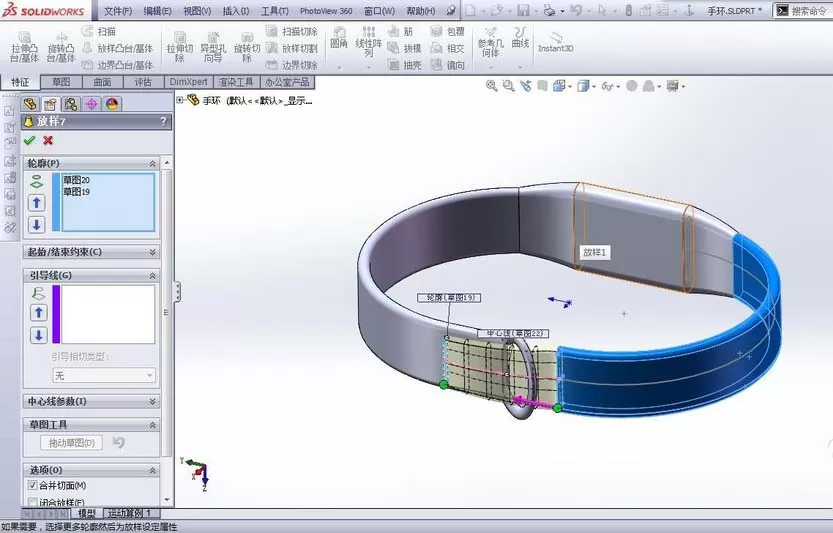This screenshot has height=533, width=833.
Task: Cancel the loft with the red X
Action: pos(48,140)
